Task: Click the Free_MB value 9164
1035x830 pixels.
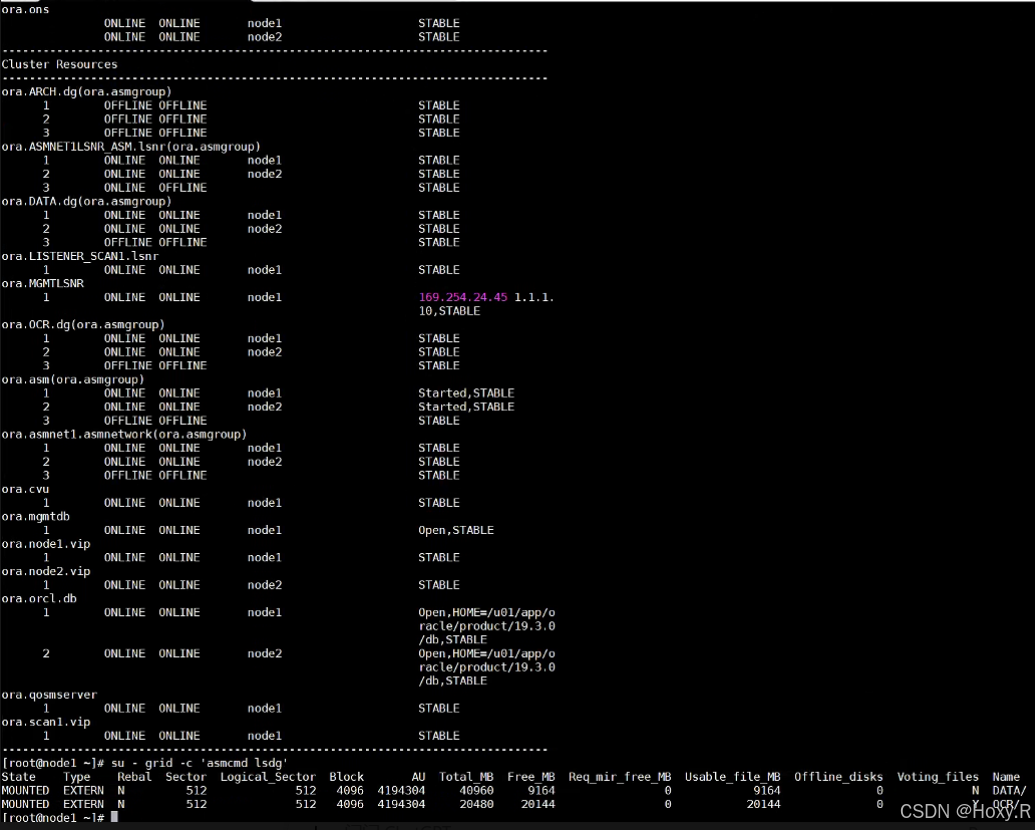Action: point(541,790)
